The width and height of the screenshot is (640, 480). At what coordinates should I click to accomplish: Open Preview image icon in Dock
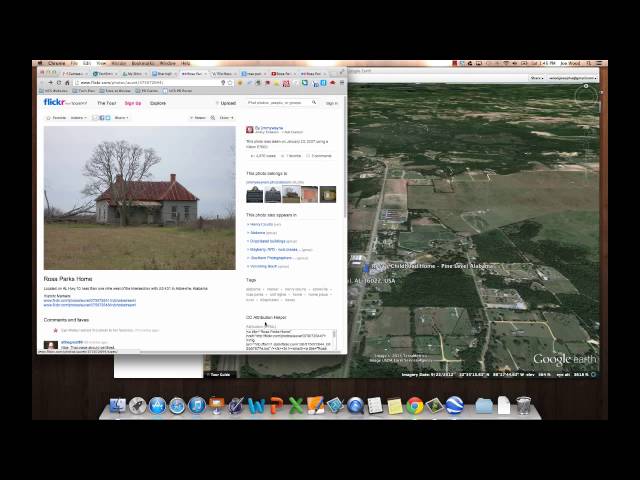[434, 406]
